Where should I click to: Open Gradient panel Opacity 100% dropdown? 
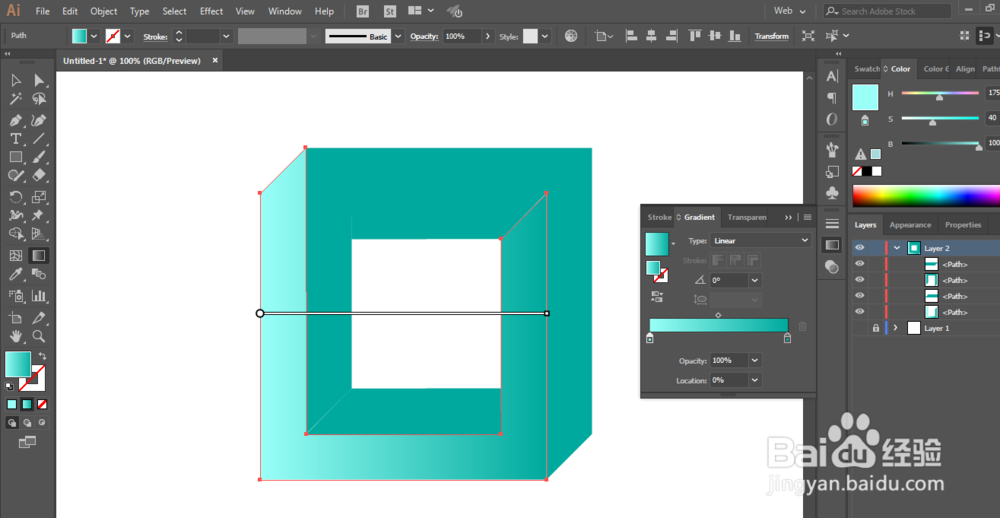(755, 360)
